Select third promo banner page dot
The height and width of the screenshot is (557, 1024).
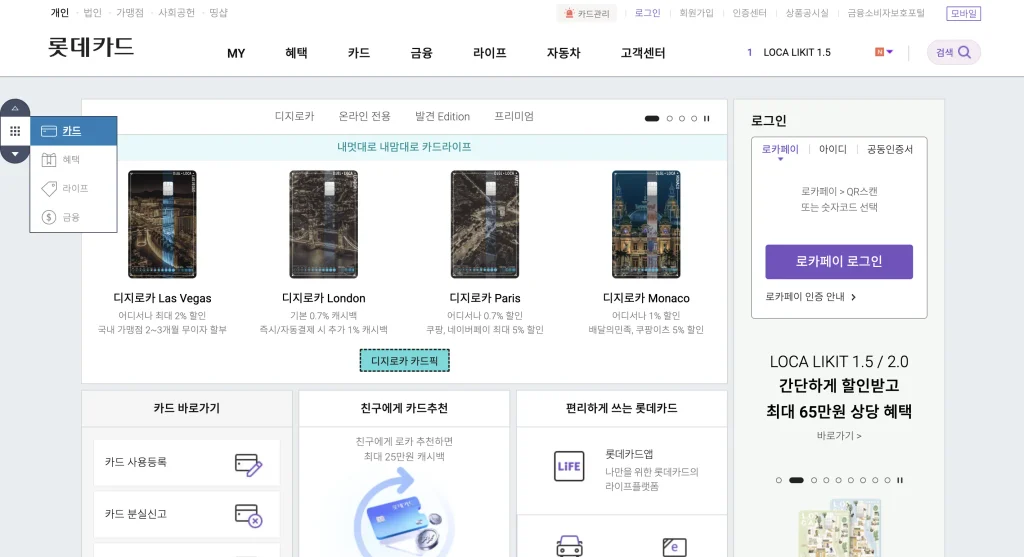(x=814, y=480)
